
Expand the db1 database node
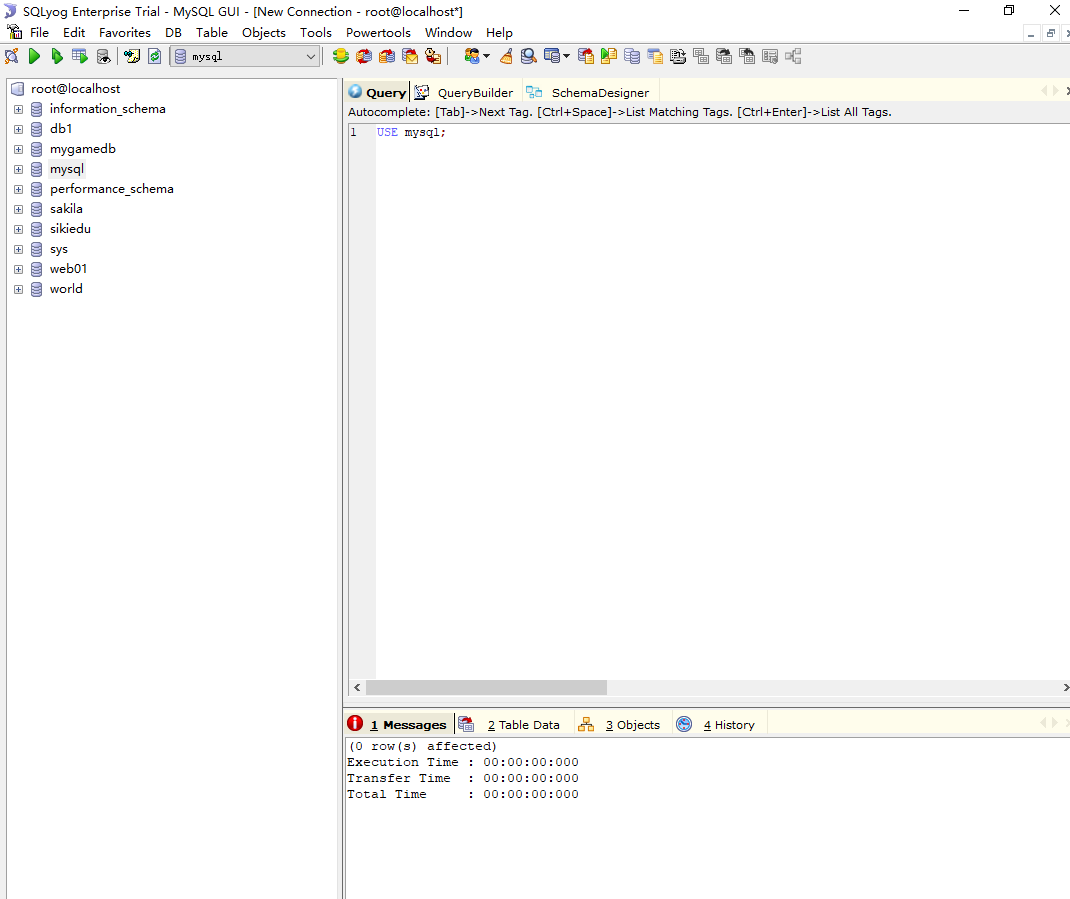click(x=18, y=129)
